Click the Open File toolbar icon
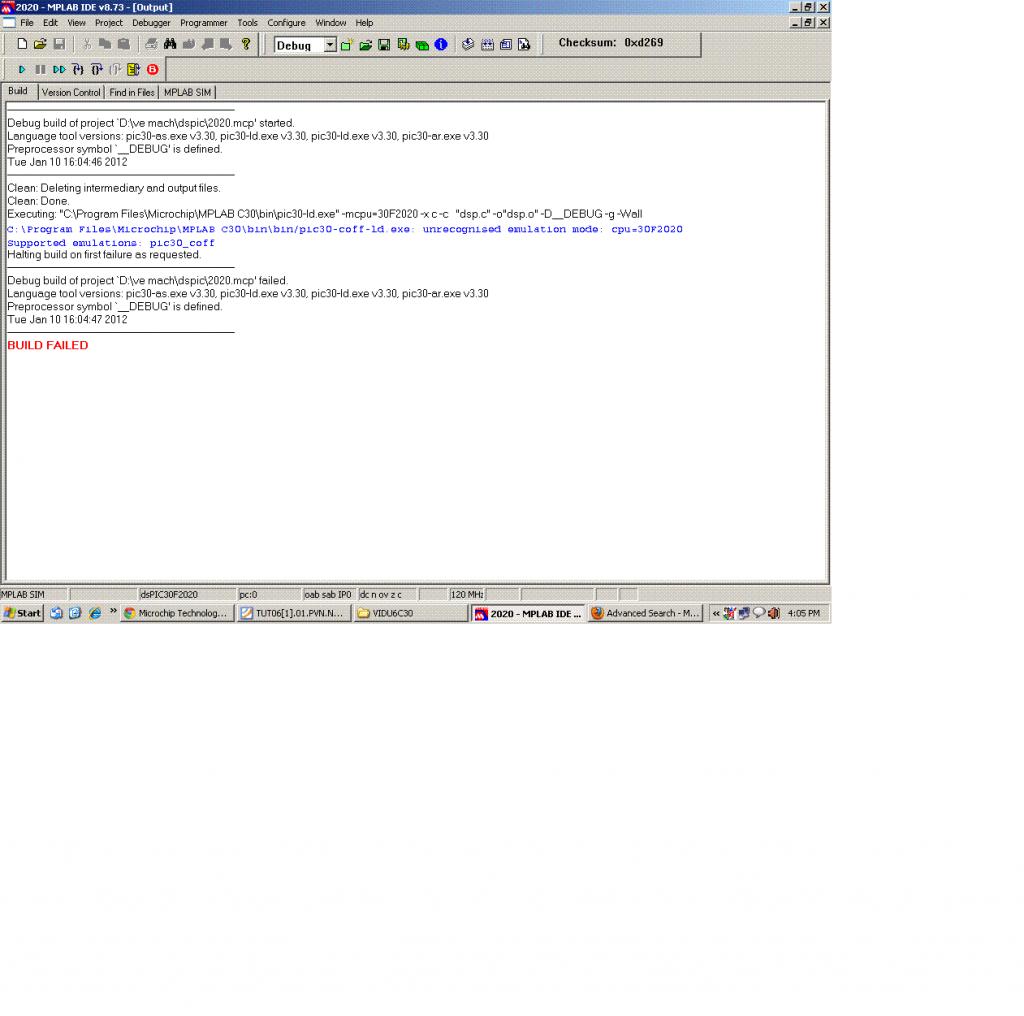Viewport: 1024px width, 1016px height. (40, 44)
